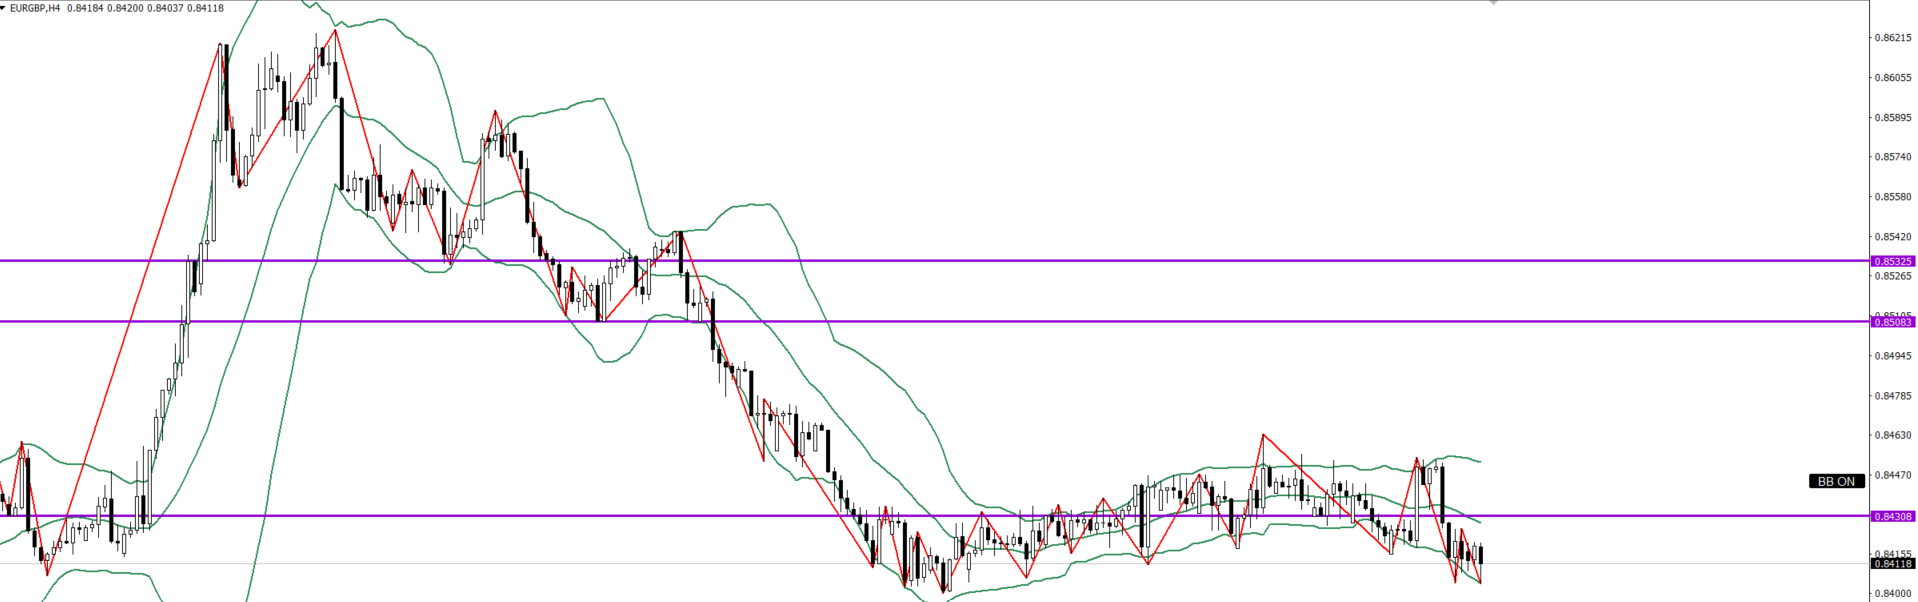Viewport: 1918px width, 602px height.
Task: Click the 0.84118 close value in header
Action: click(x=205, y=8)
